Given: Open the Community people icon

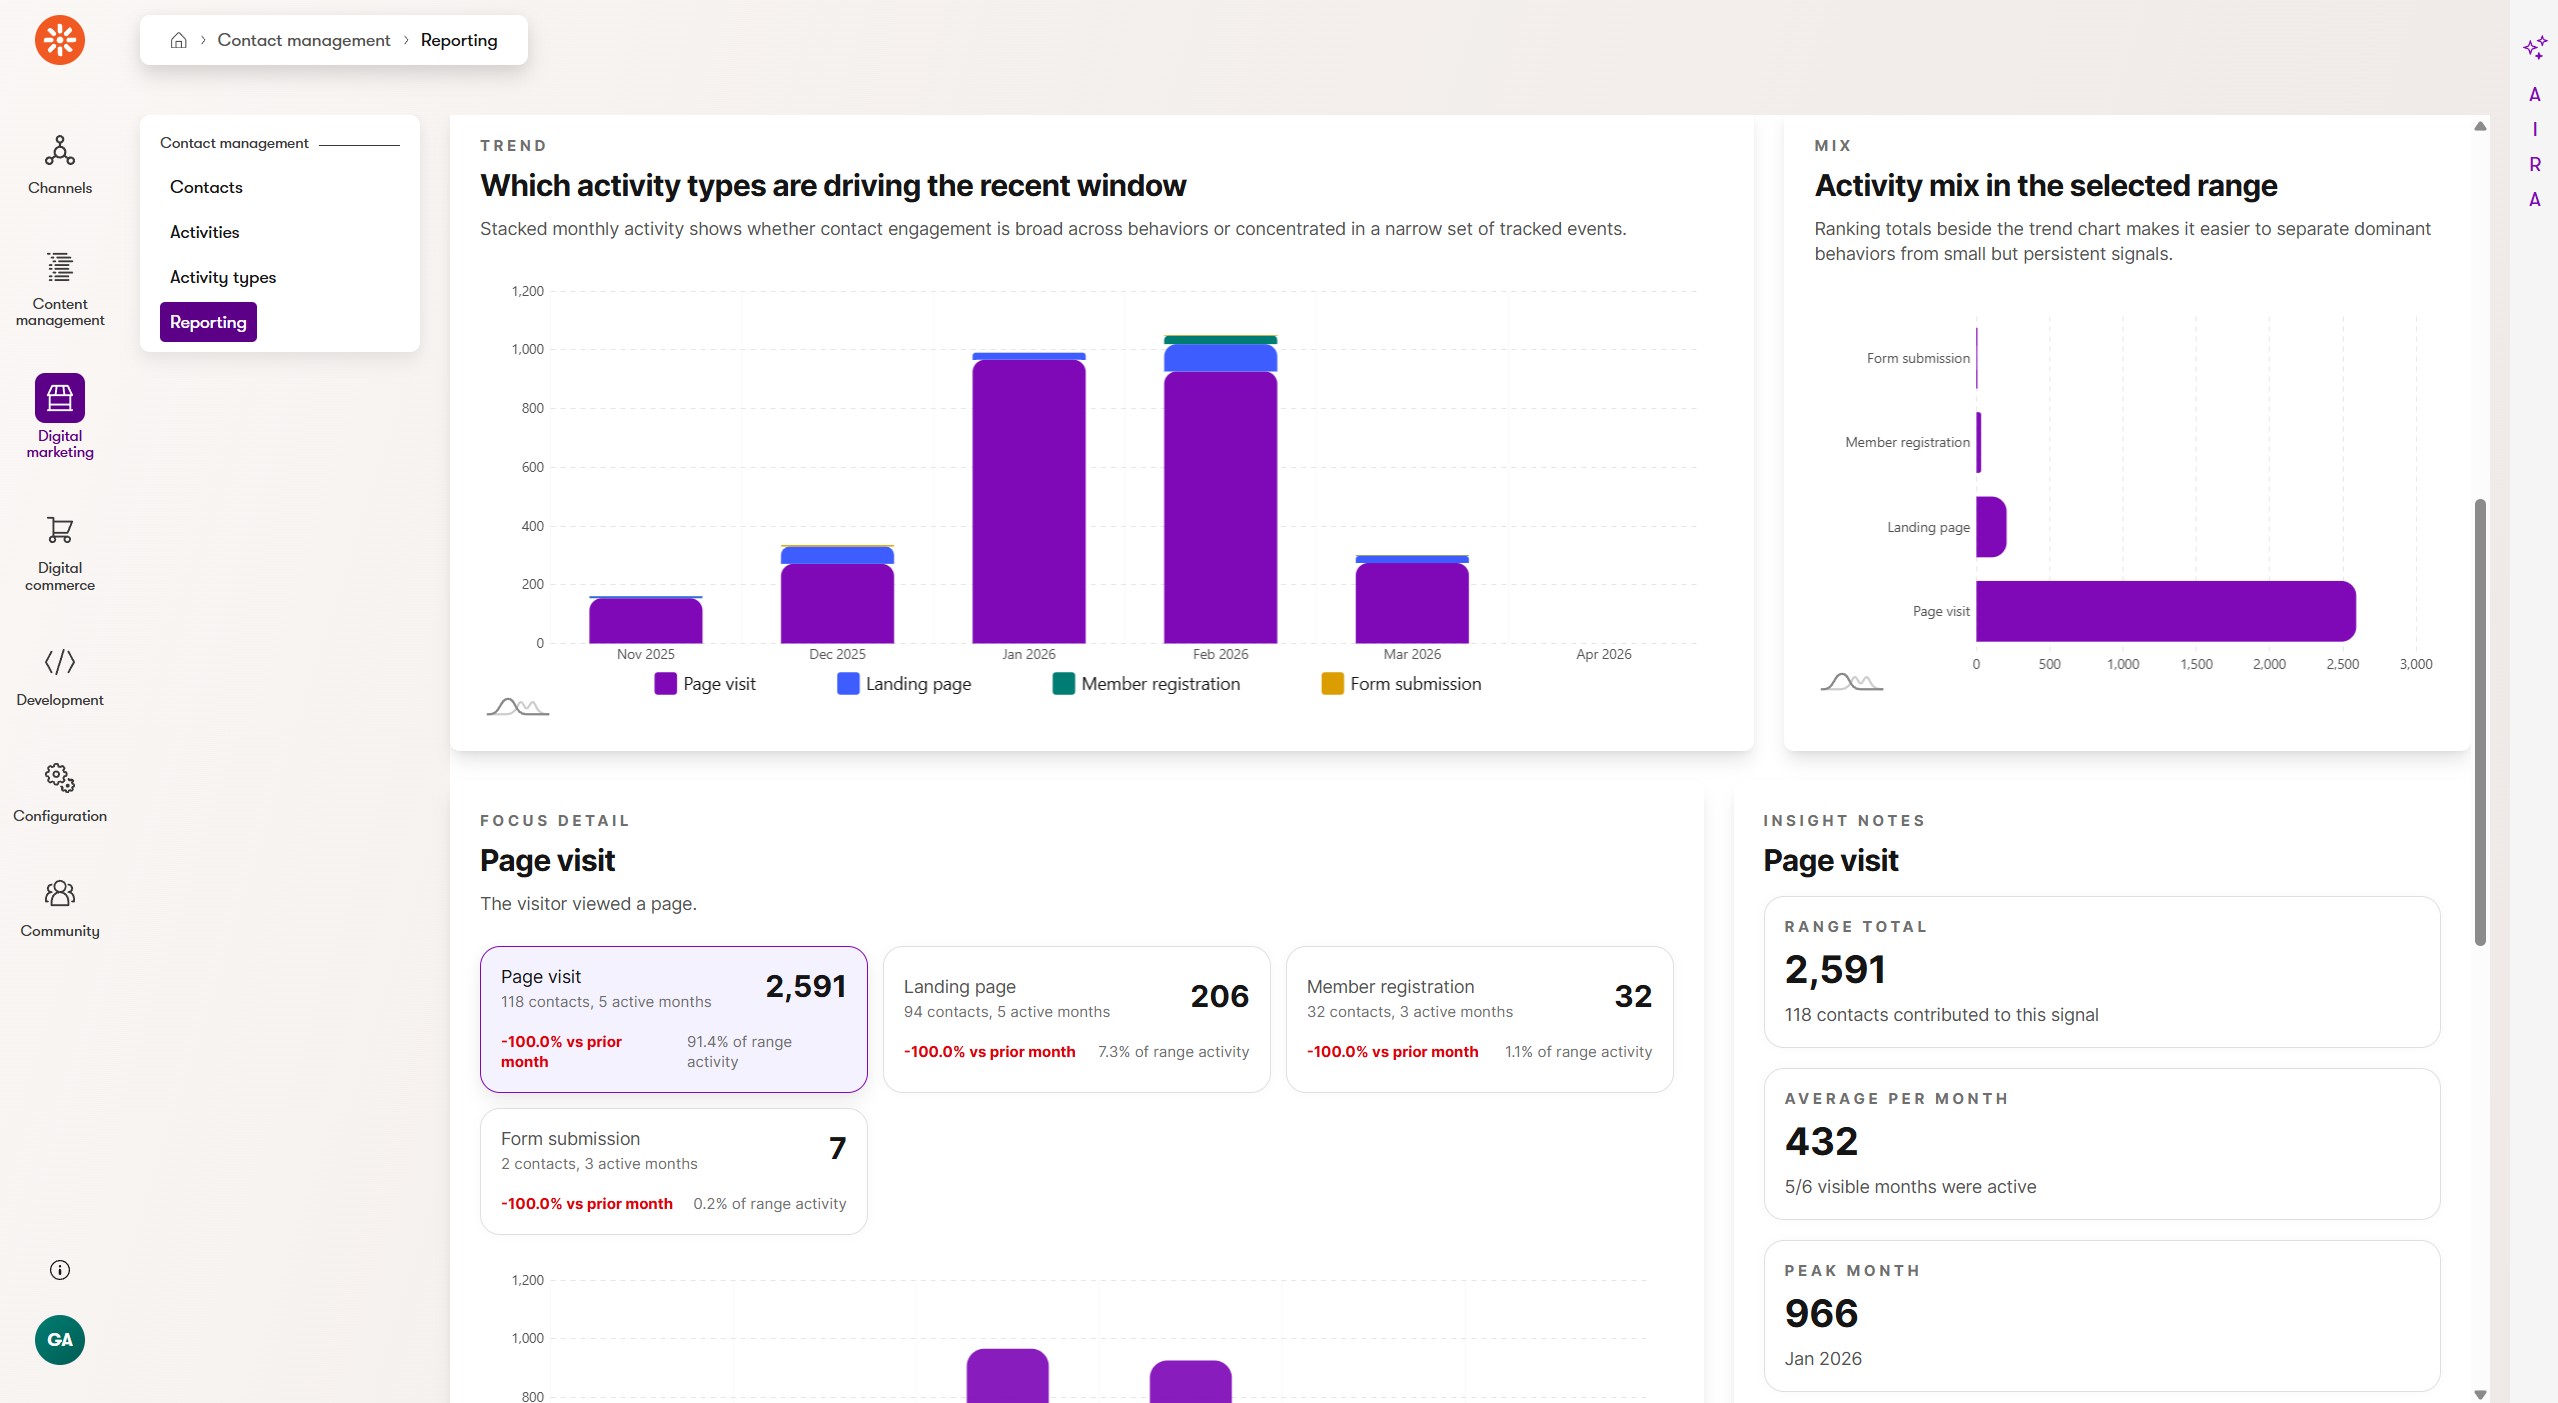Looking at the screenshot, I should (x=60, y=893).
